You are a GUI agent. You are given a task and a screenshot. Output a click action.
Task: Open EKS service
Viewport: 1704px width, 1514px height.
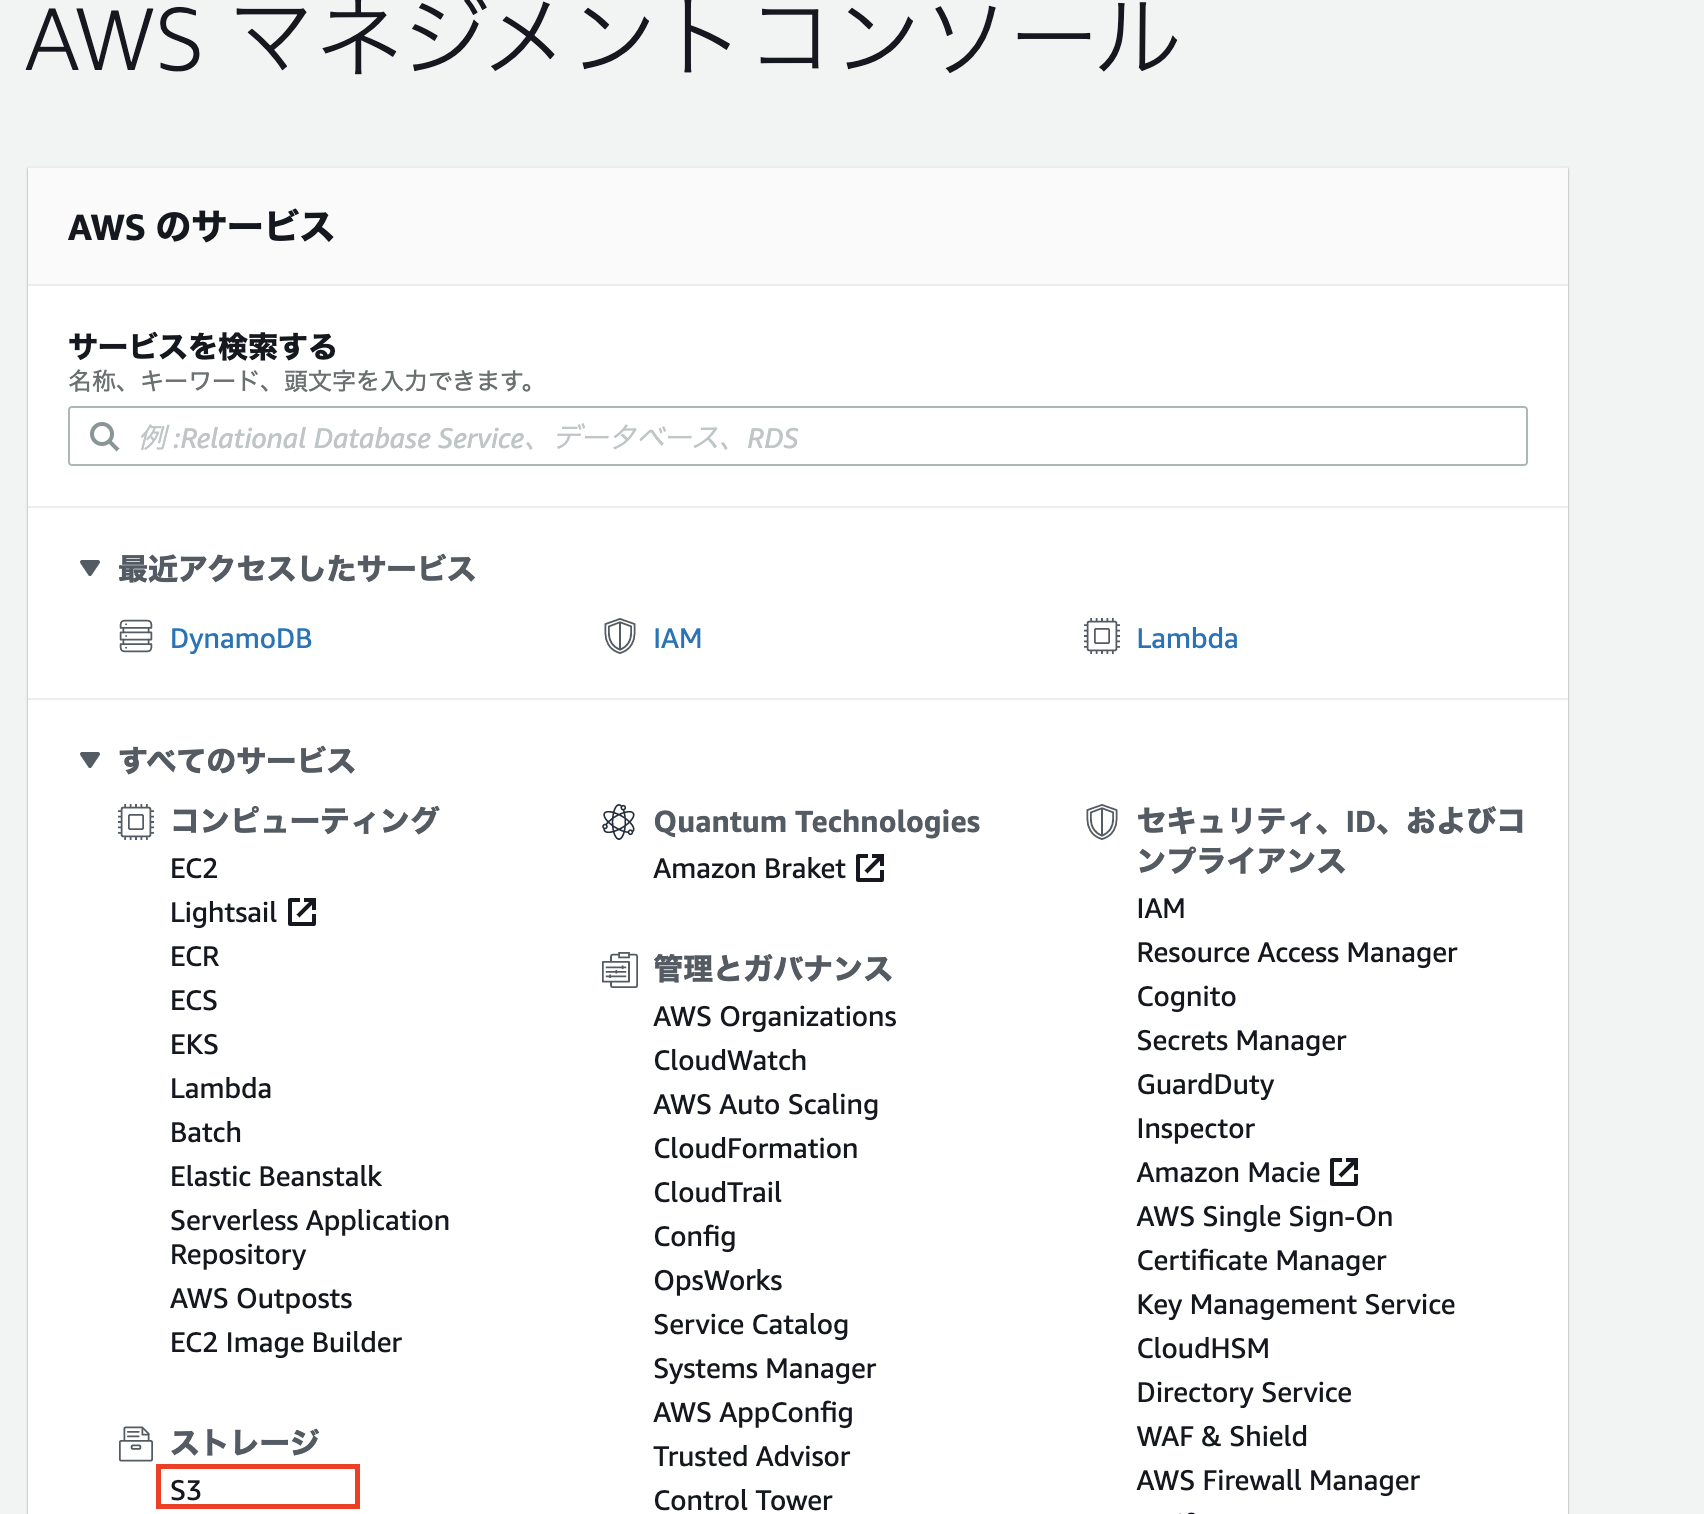(194, 1044)
